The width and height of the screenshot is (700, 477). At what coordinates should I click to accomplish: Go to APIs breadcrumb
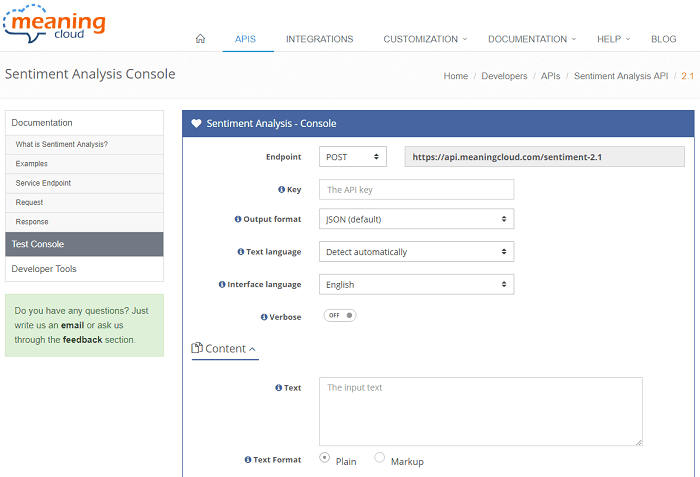[550, 76]
